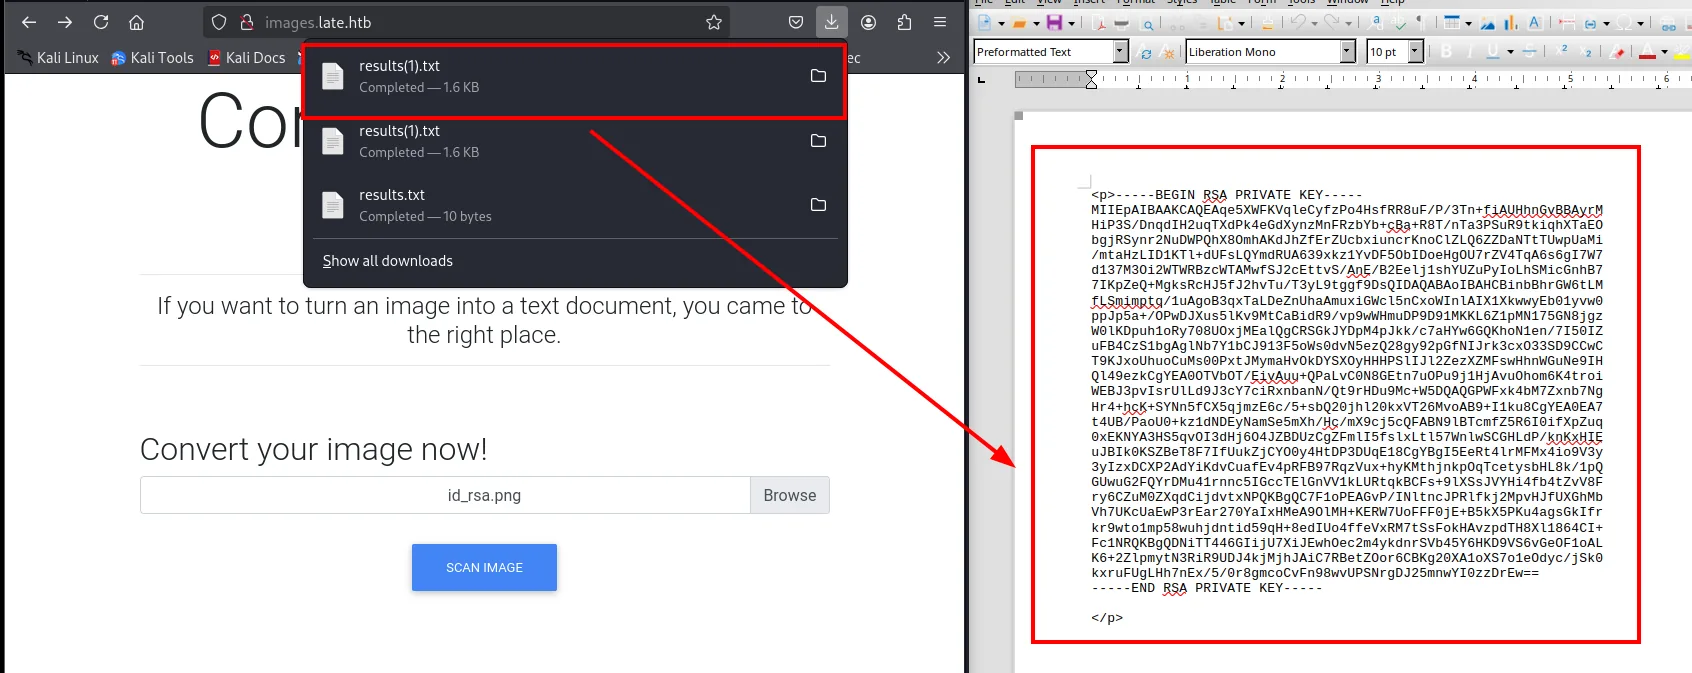Open the Firefox extensions puzzle icon
Image resolution: width=1692 pixels, height=673 pixels.
click(904, 22)
